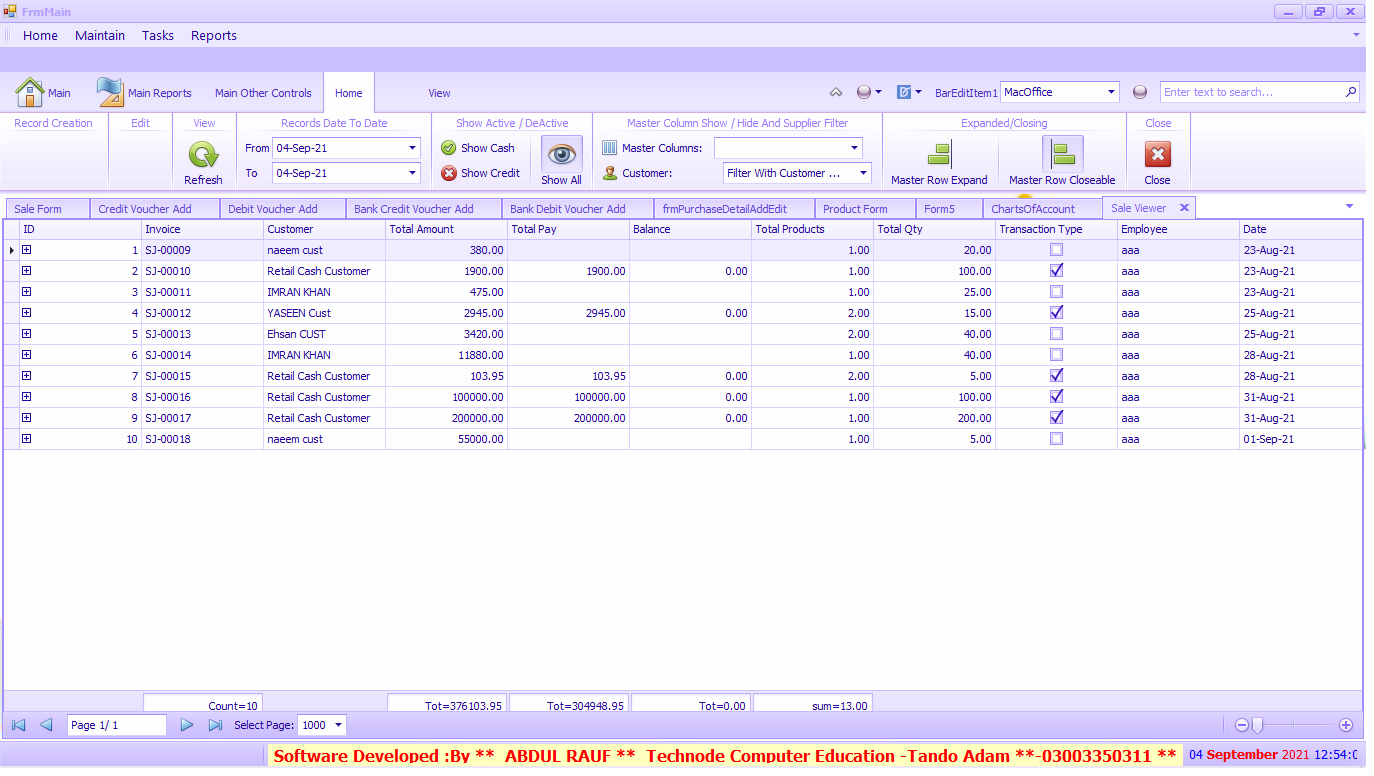The image size is (1374, 776).
Task: Toggle Transaction Type checkbox for SJ-00010
Action: (x=1056, y=271)
